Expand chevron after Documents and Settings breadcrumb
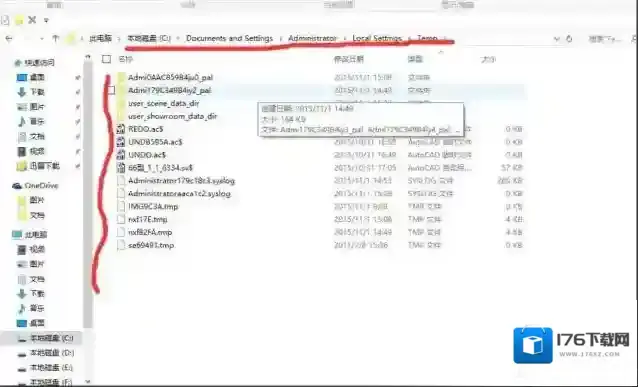638x387 pixels. (281, 39)
